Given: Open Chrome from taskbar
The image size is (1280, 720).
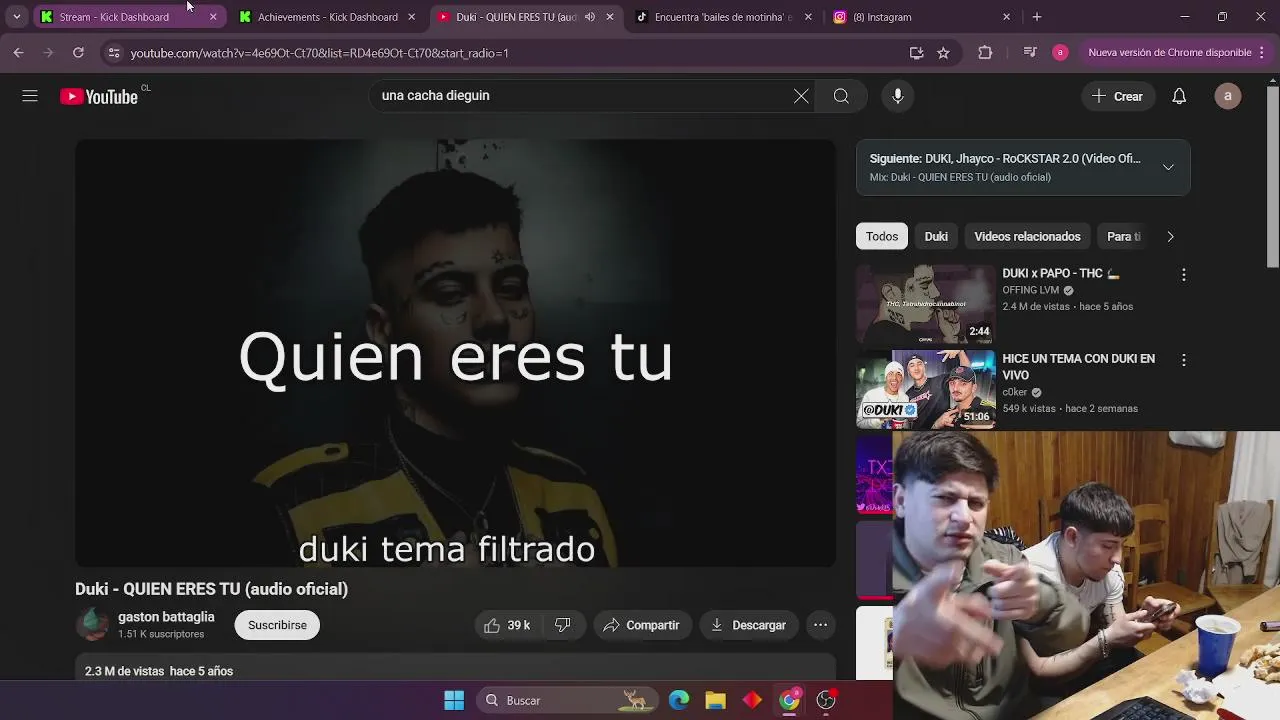Looking at the screenshot, I should click(x=790, y=700).
